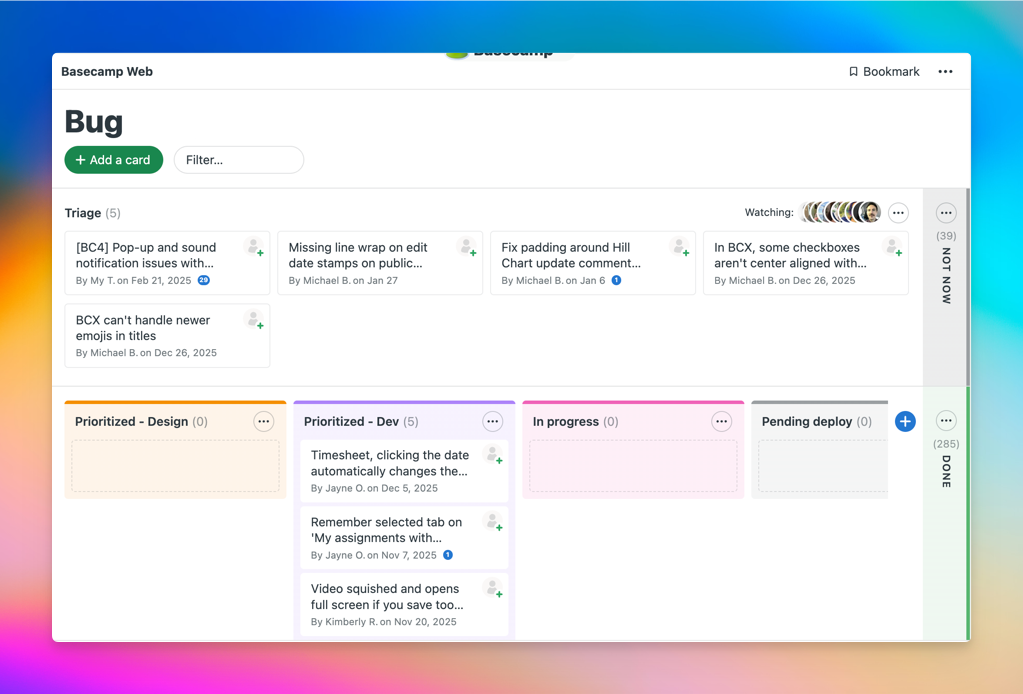1023x694 pixels.
Task: Open Prioritized - Dev column options
Action: pos(493,421)
